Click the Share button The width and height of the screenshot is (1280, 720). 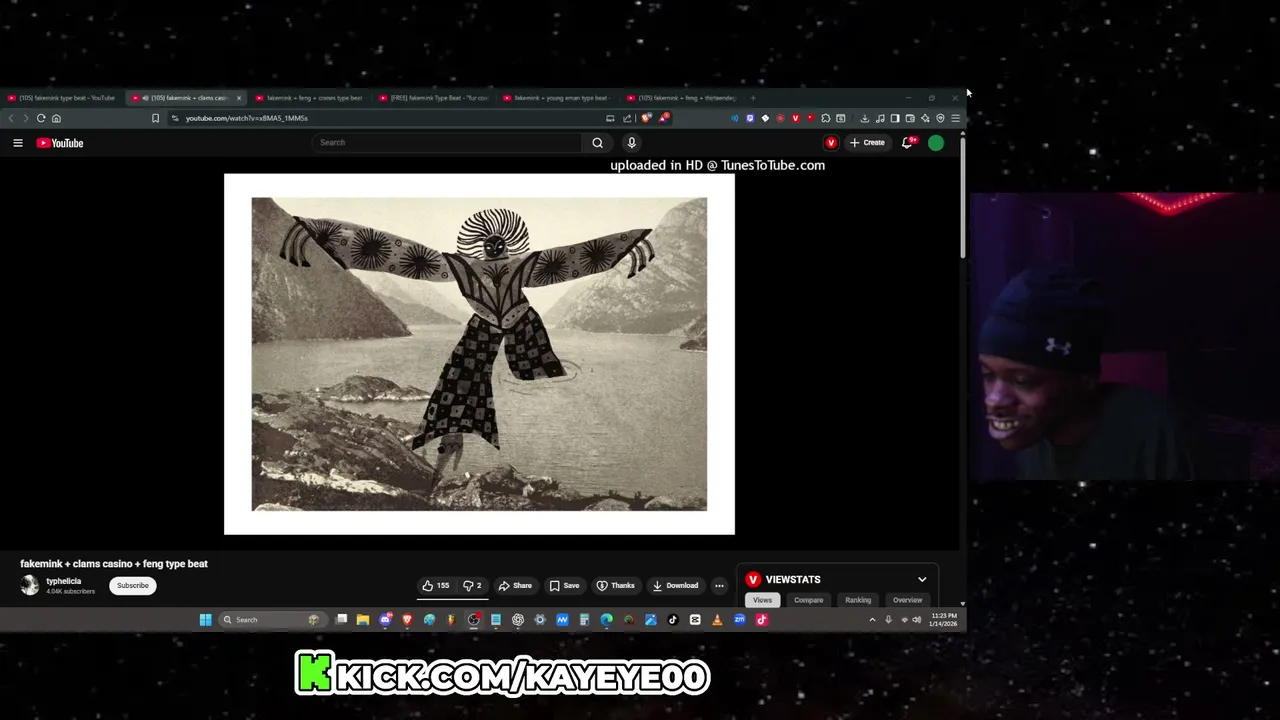515,586
